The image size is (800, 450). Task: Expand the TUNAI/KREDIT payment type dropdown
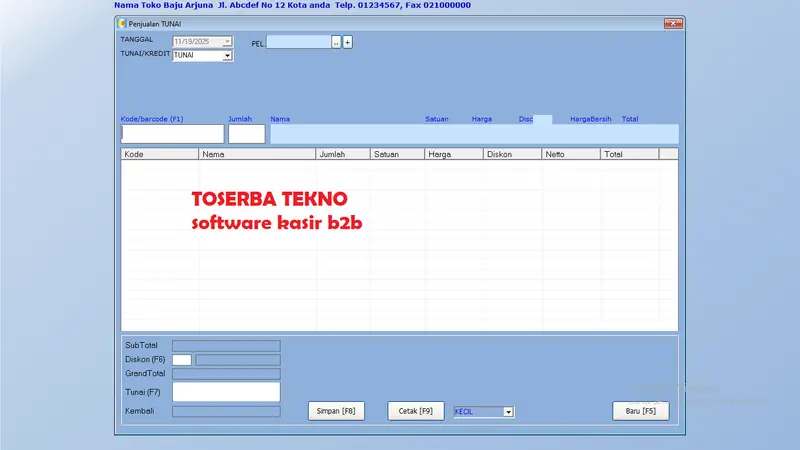(227, 56)
